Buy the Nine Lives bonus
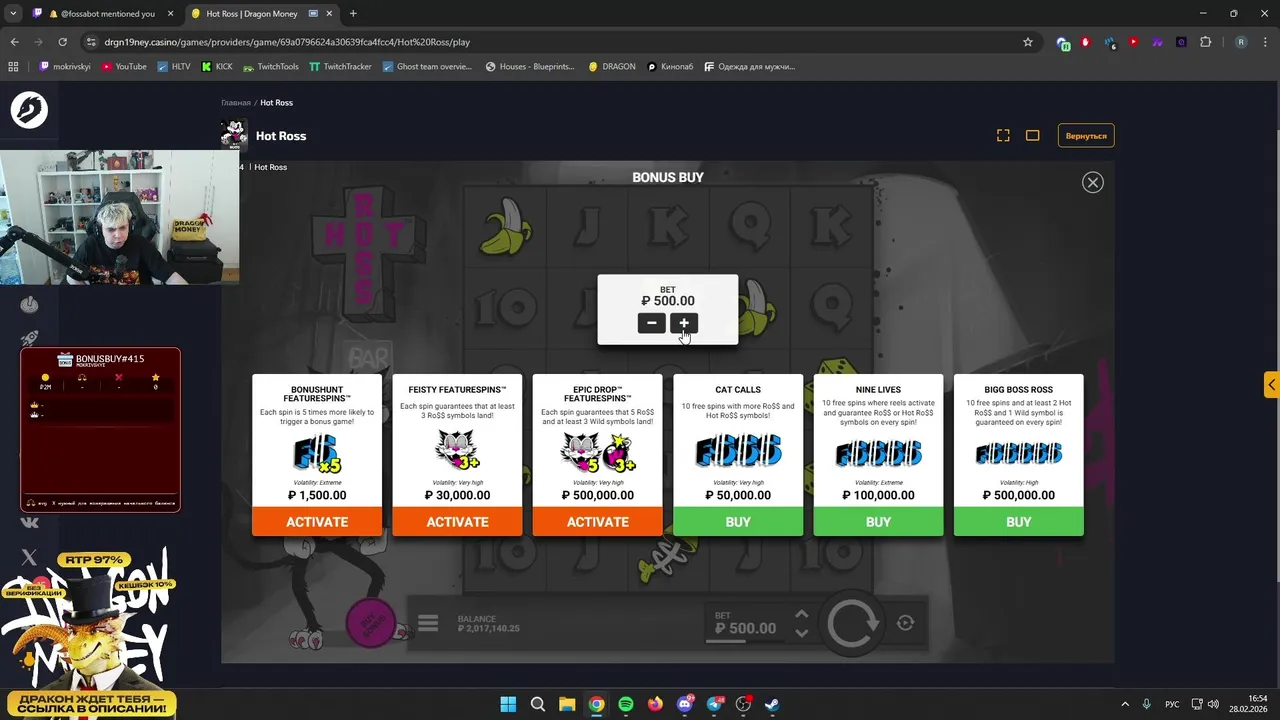1280x720 pixels. click(x=878, y=522)
